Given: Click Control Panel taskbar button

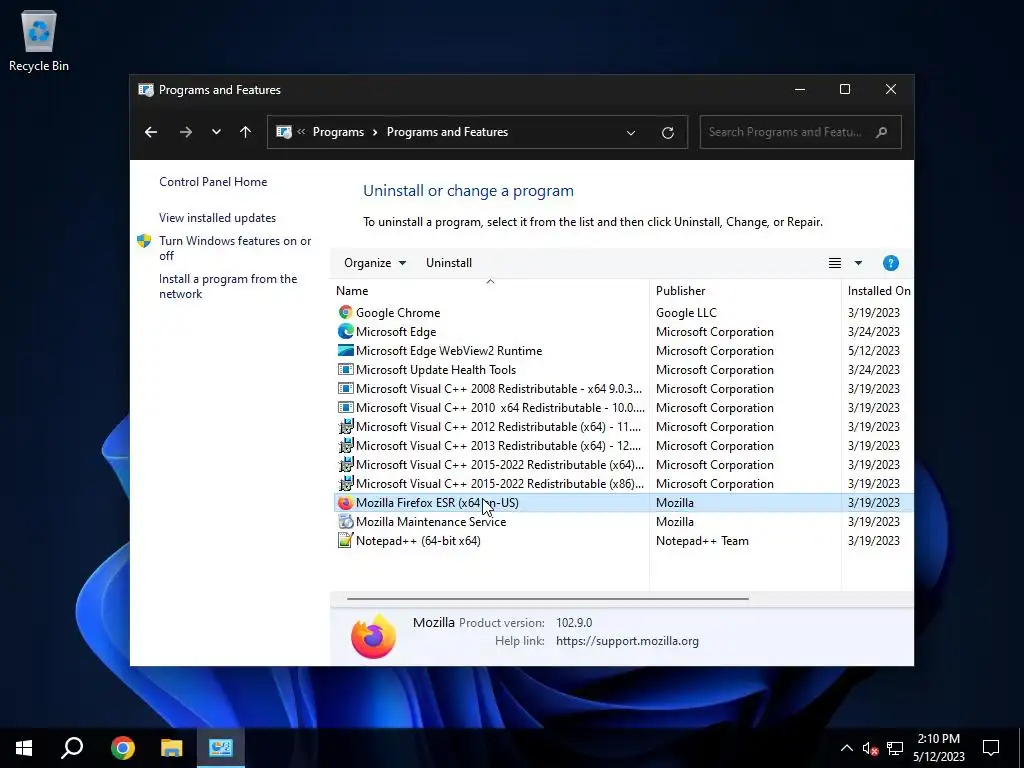Looking at the screenshot, I should pos(221,748).
